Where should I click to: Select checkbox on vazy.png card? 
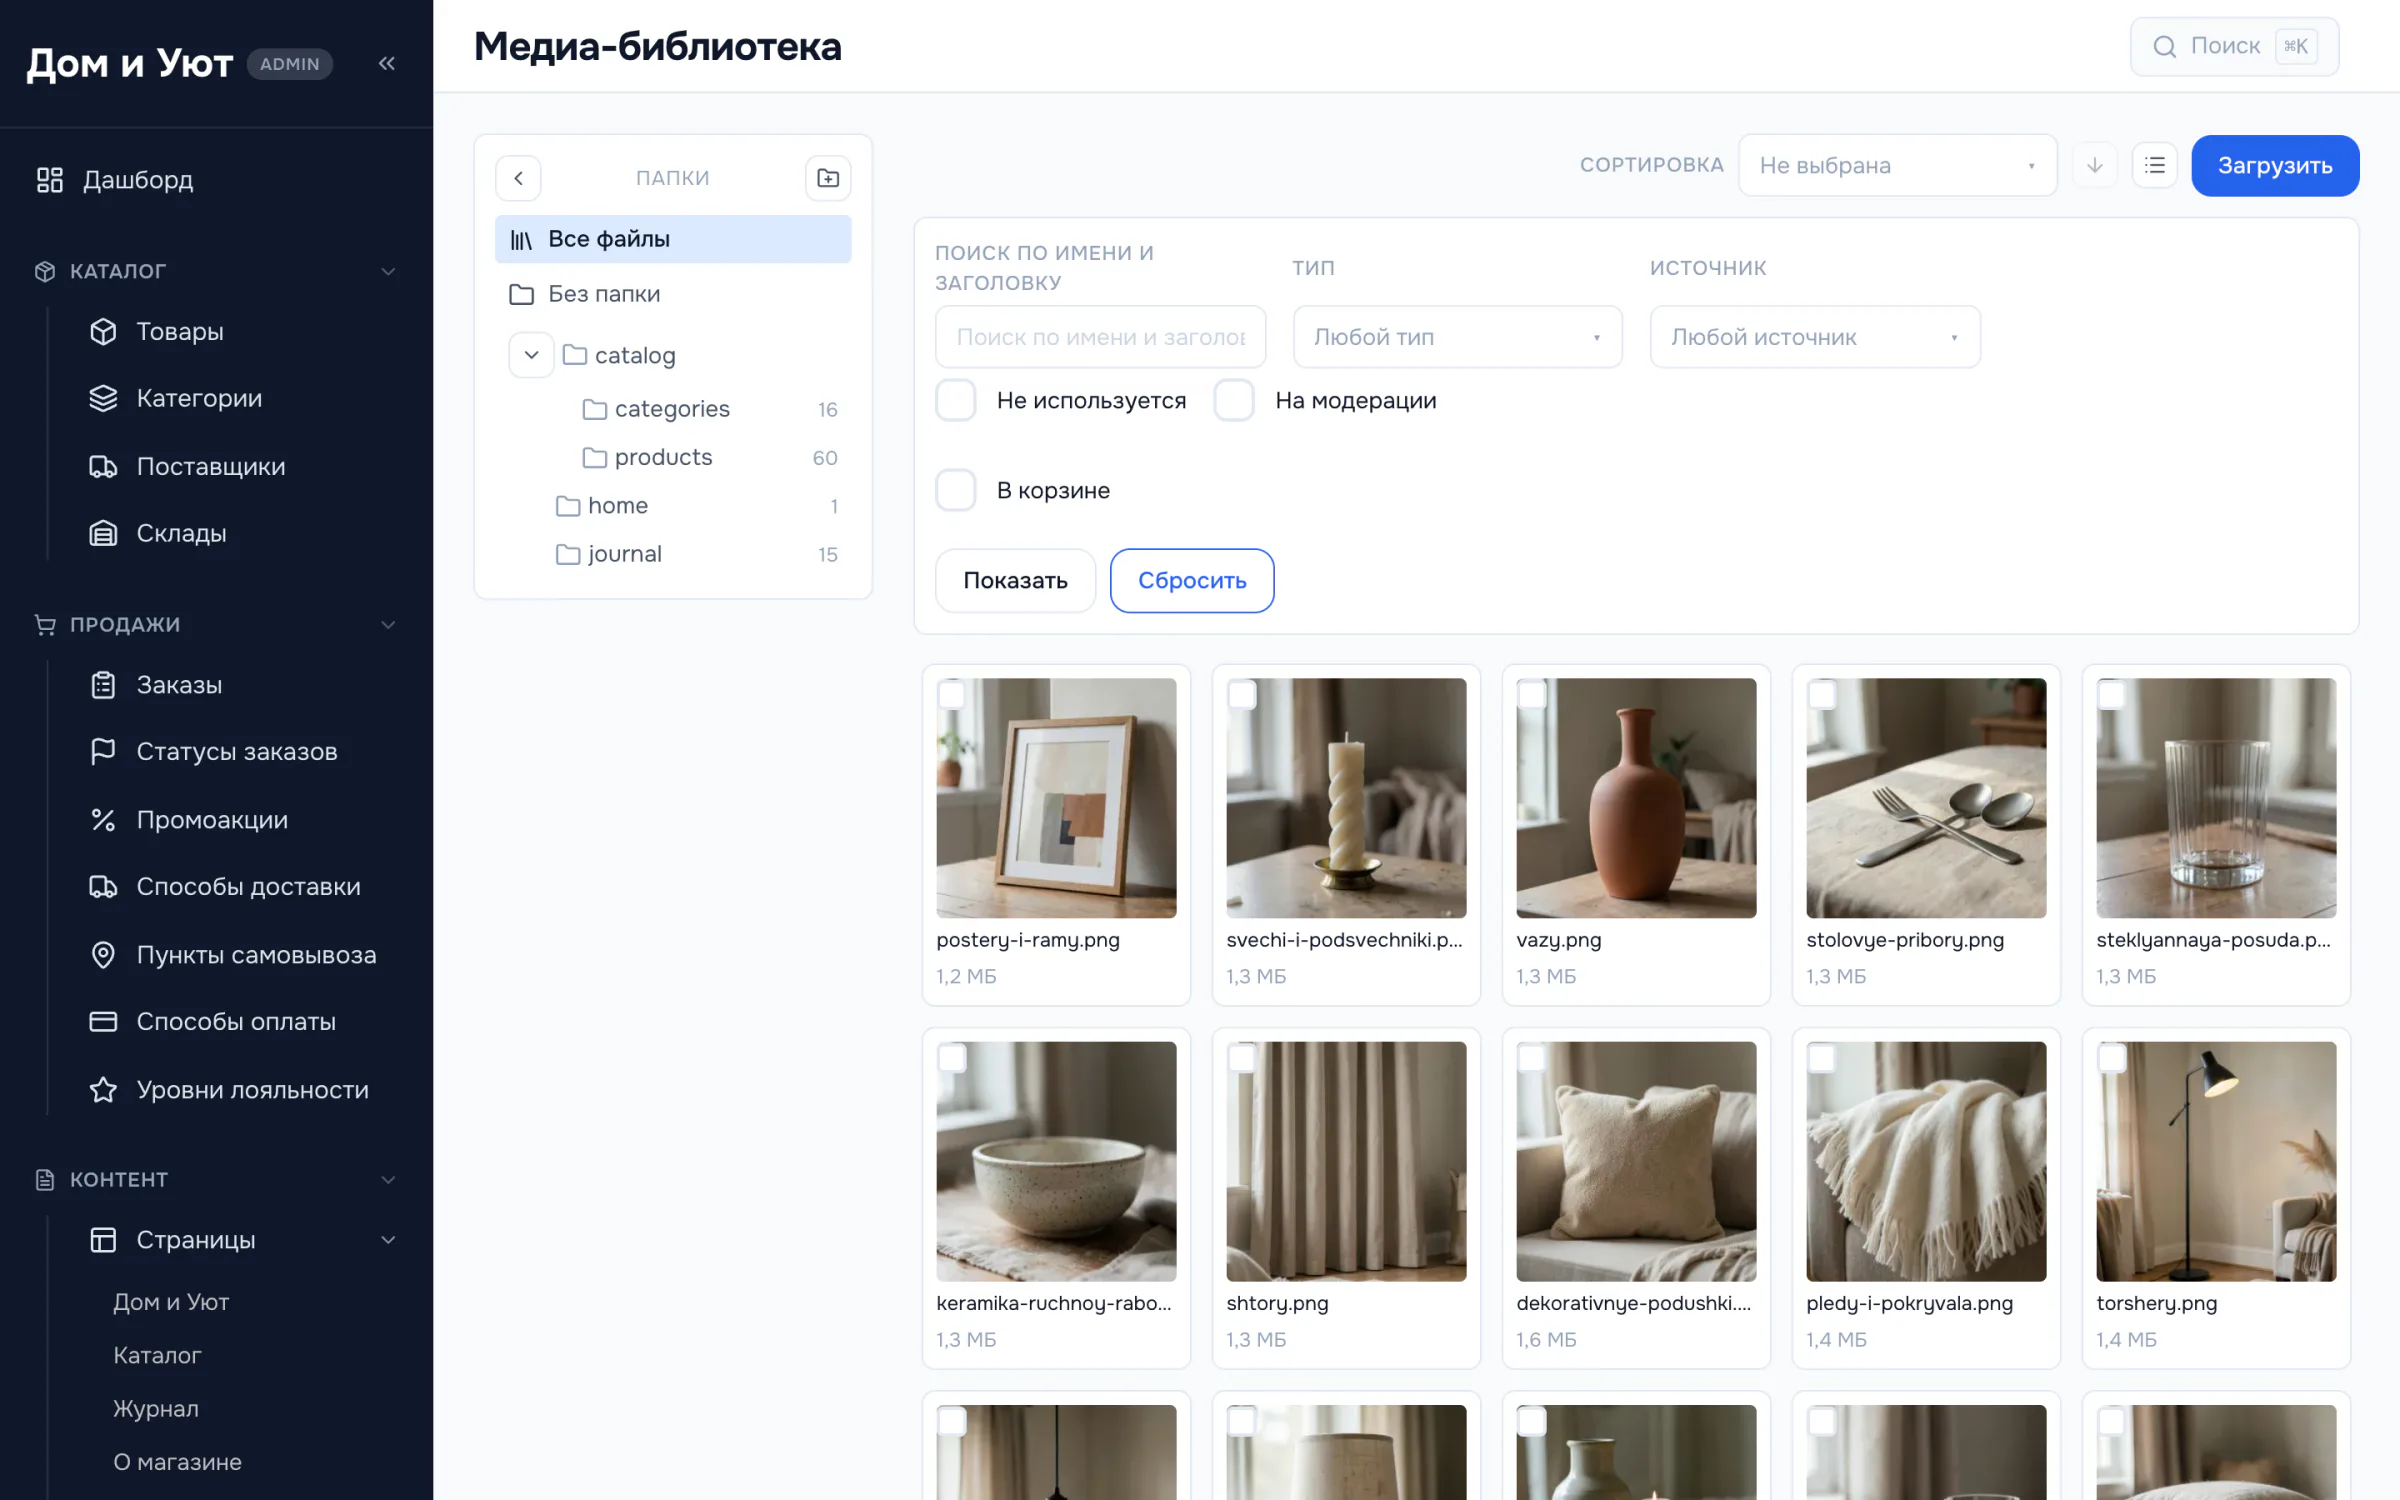(1532, 694)
